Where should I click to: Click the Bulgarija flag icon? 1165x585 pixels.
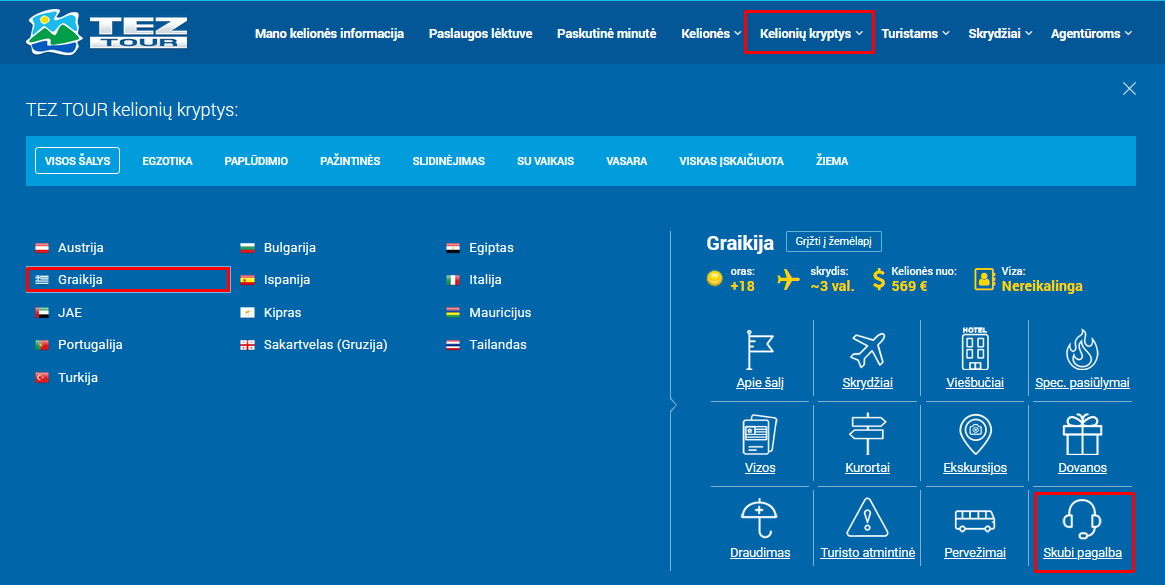pyautogui.click(x=247, y=248)
